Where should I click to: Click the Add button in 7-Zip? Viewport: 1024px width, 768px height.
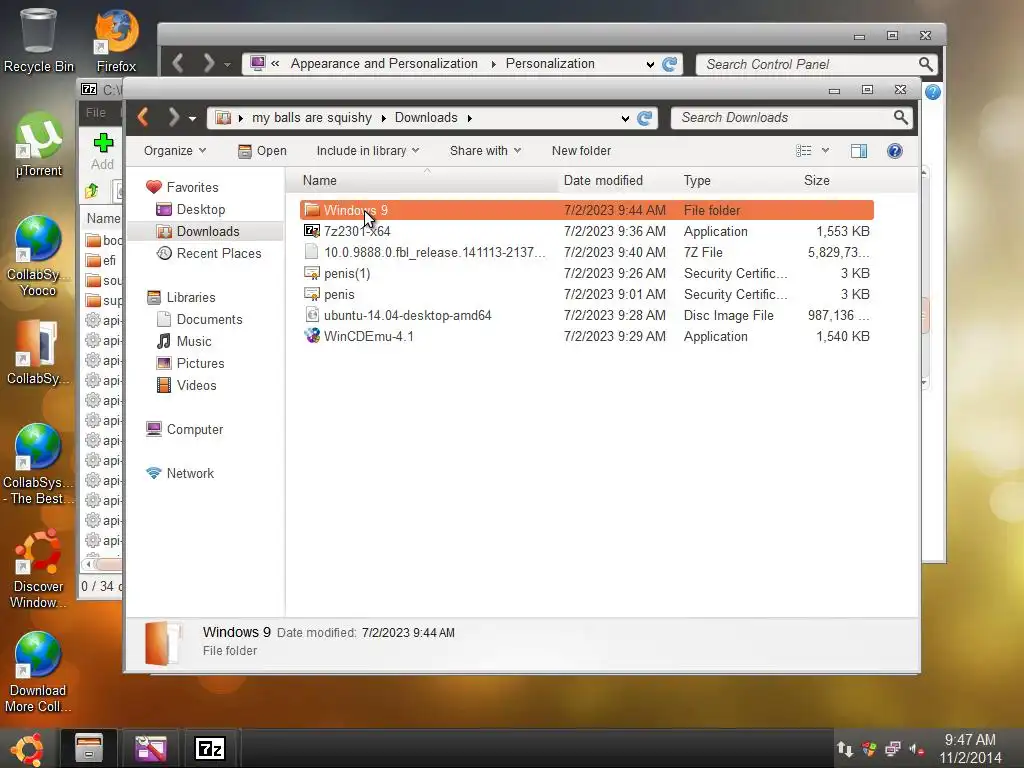pos(103,152)
